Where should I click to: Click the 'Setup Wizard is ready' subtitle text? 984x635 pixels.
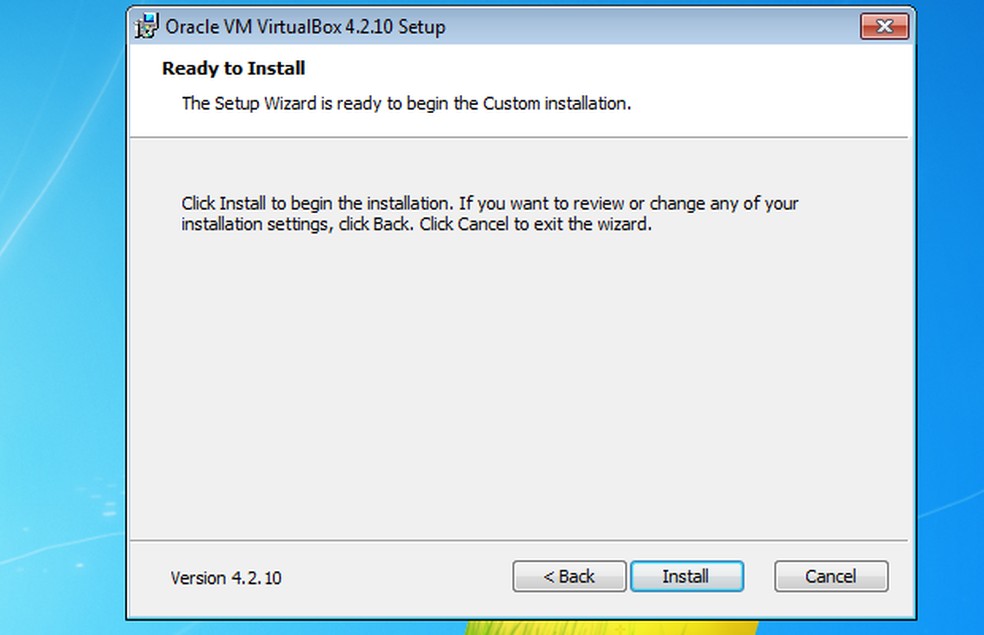[406, 103]
